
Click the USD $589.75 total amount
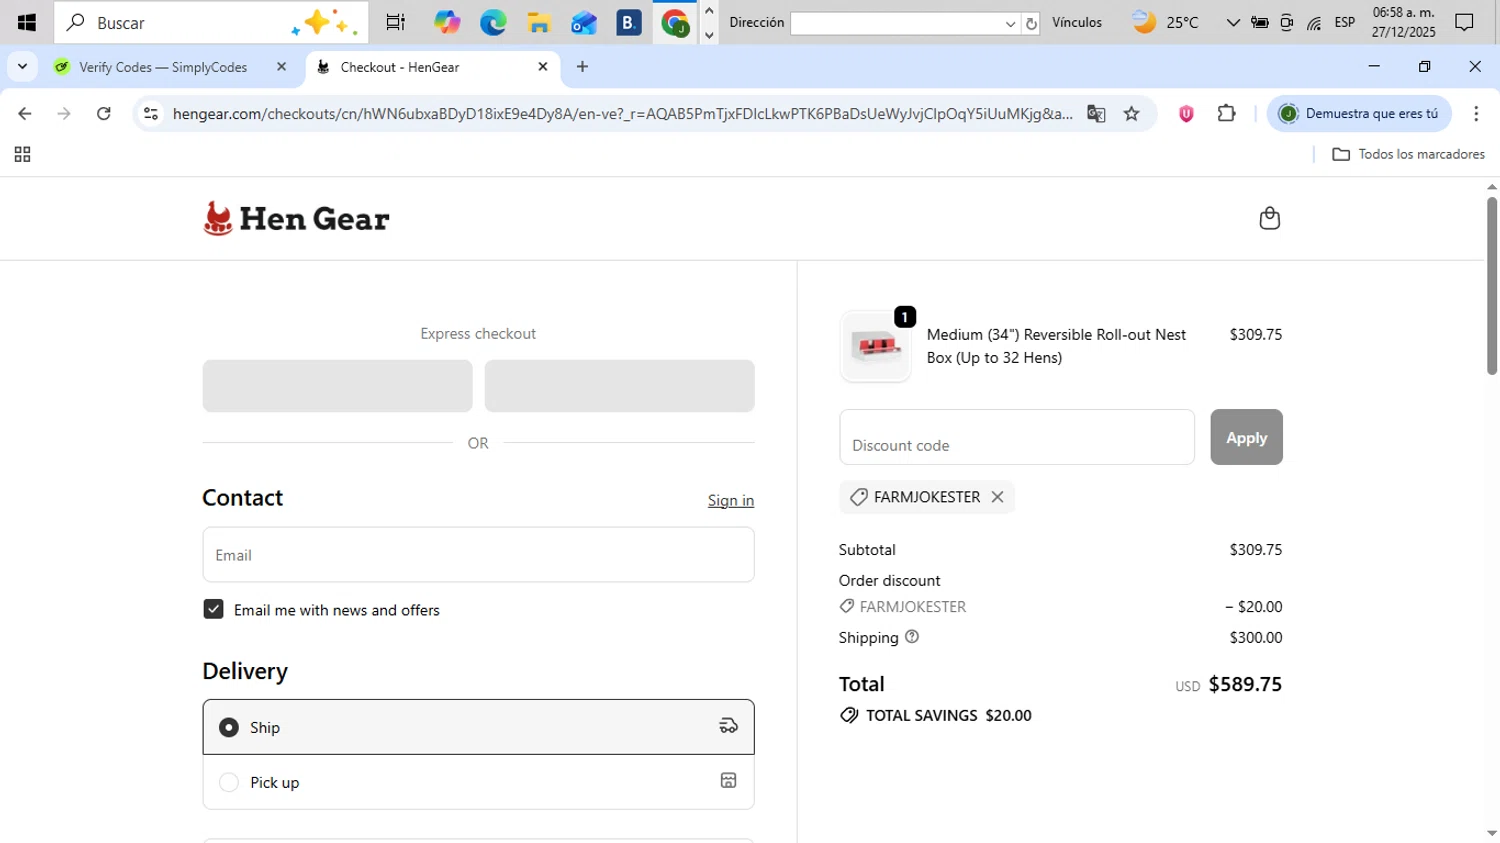[x=1228, y=684]
